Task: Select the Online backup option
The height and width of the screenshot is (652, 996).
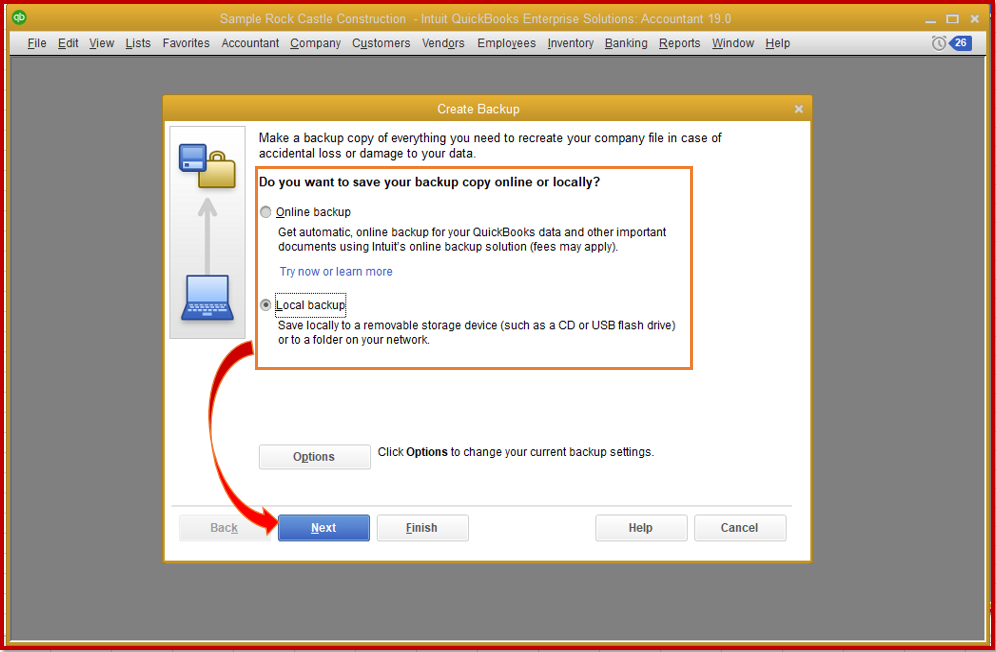Action: point(266,211)
